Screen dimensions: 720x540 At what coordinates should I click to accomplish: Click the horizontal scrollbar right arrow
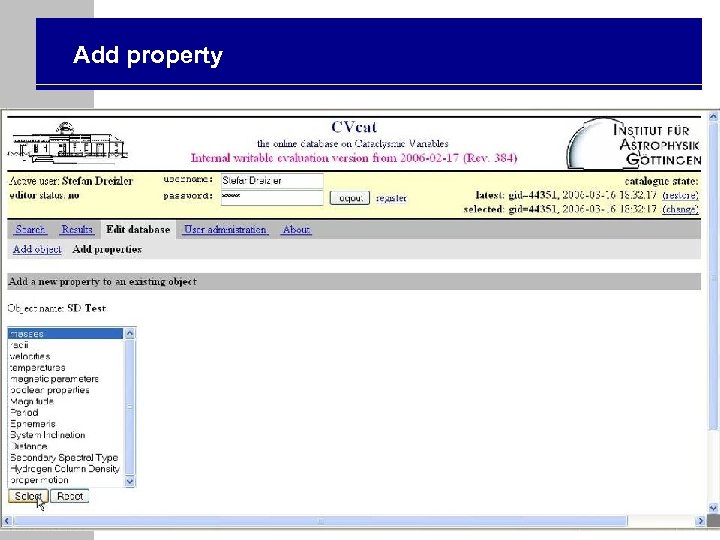700,521
